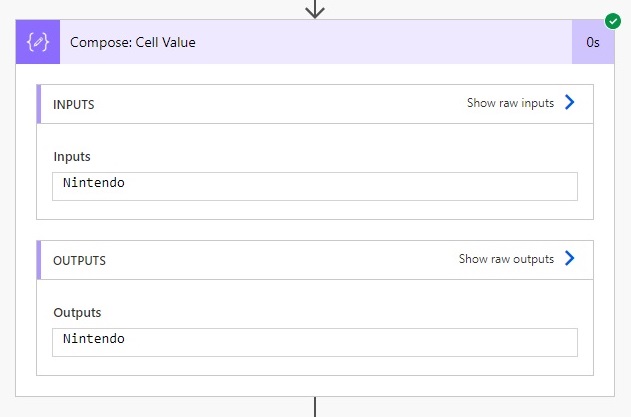
Task: Open Show raw inputs link
Action: (510, 103)
